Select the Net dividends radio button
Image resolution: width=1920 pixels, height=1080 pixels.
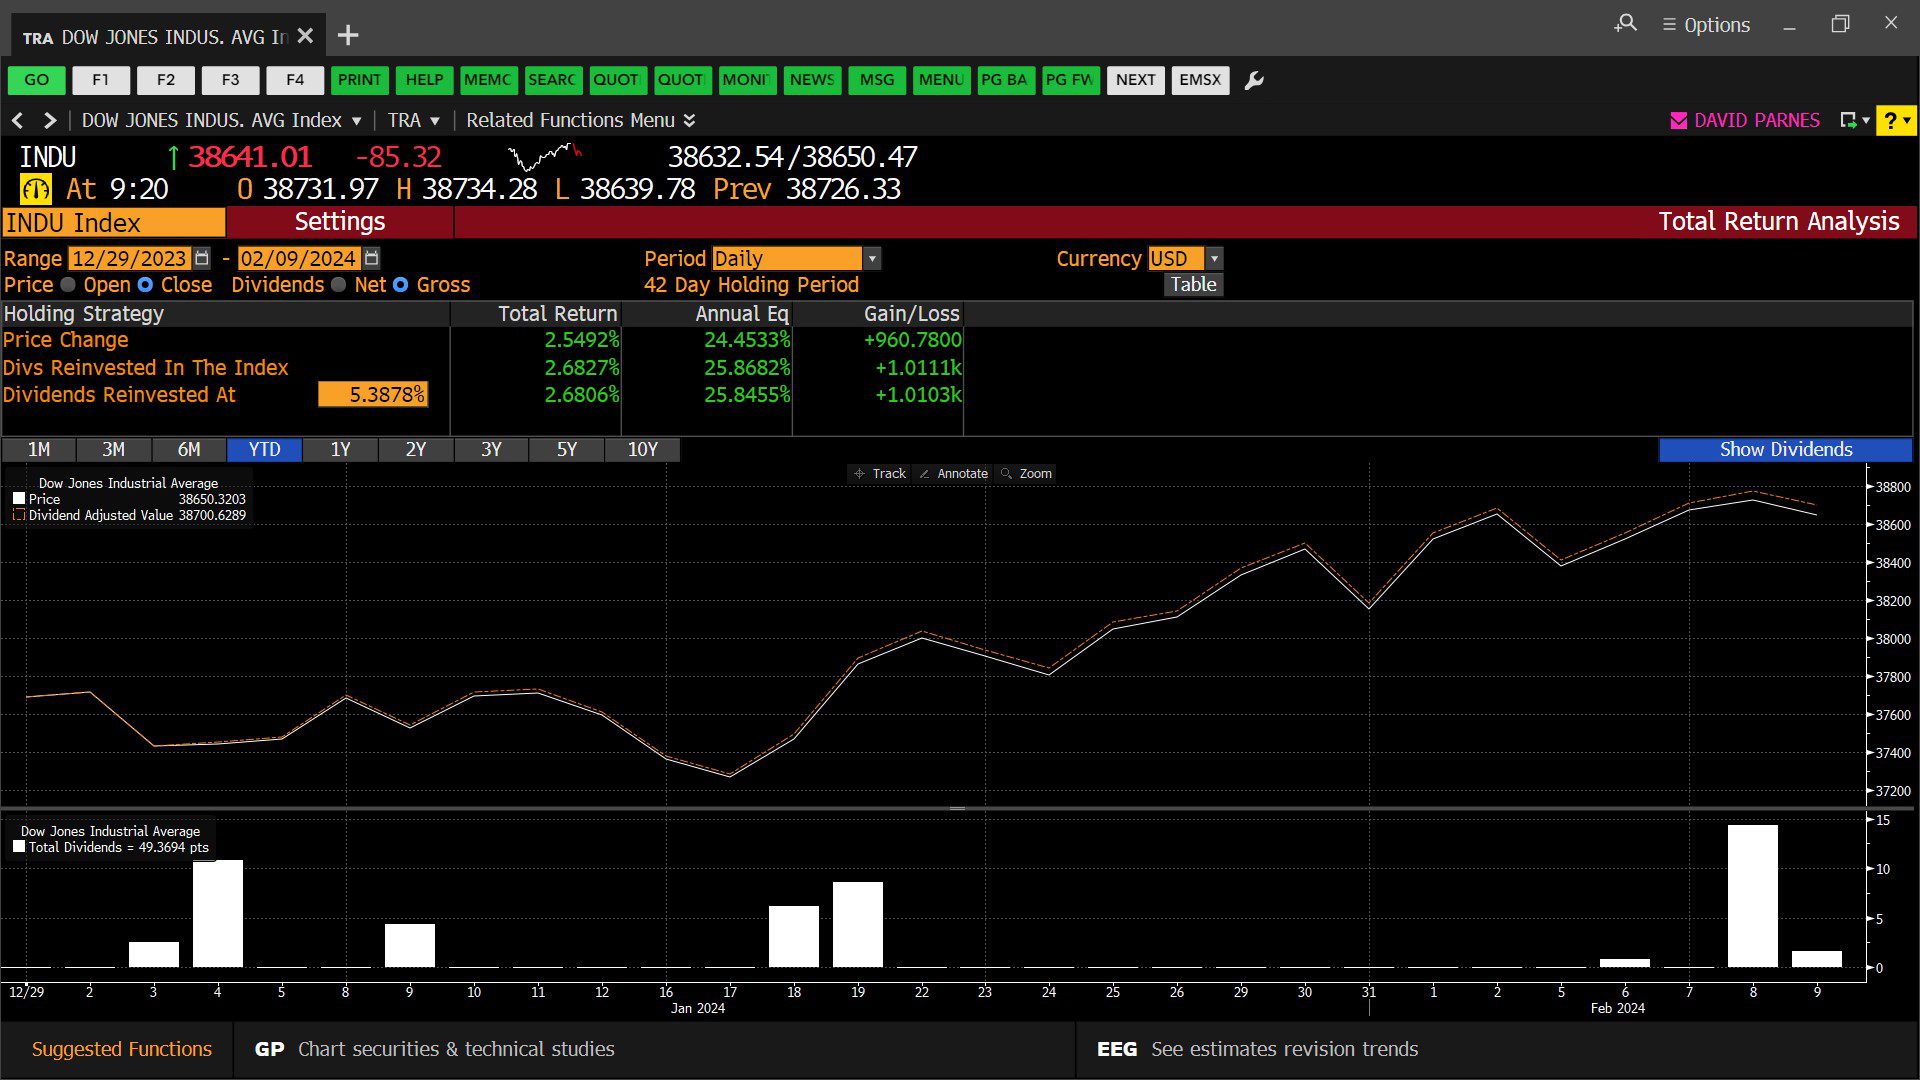pos(338,285)
